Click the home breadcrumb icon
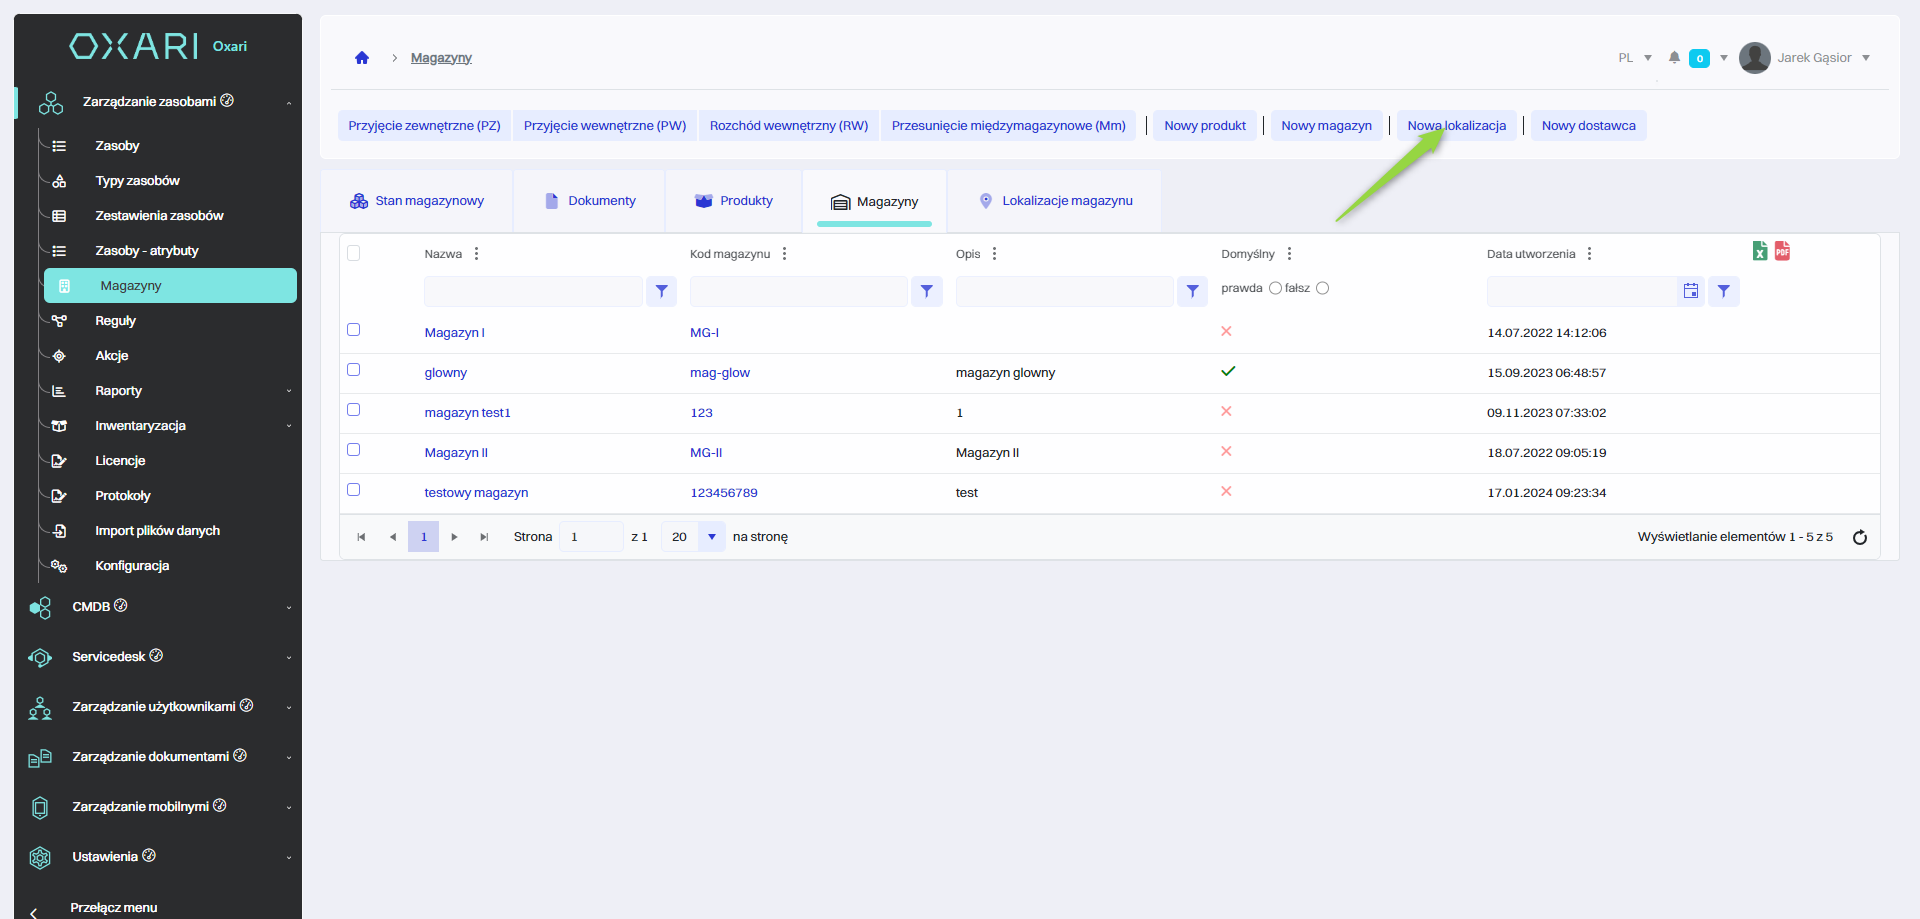1920x919 pixels. coord(362,58)
